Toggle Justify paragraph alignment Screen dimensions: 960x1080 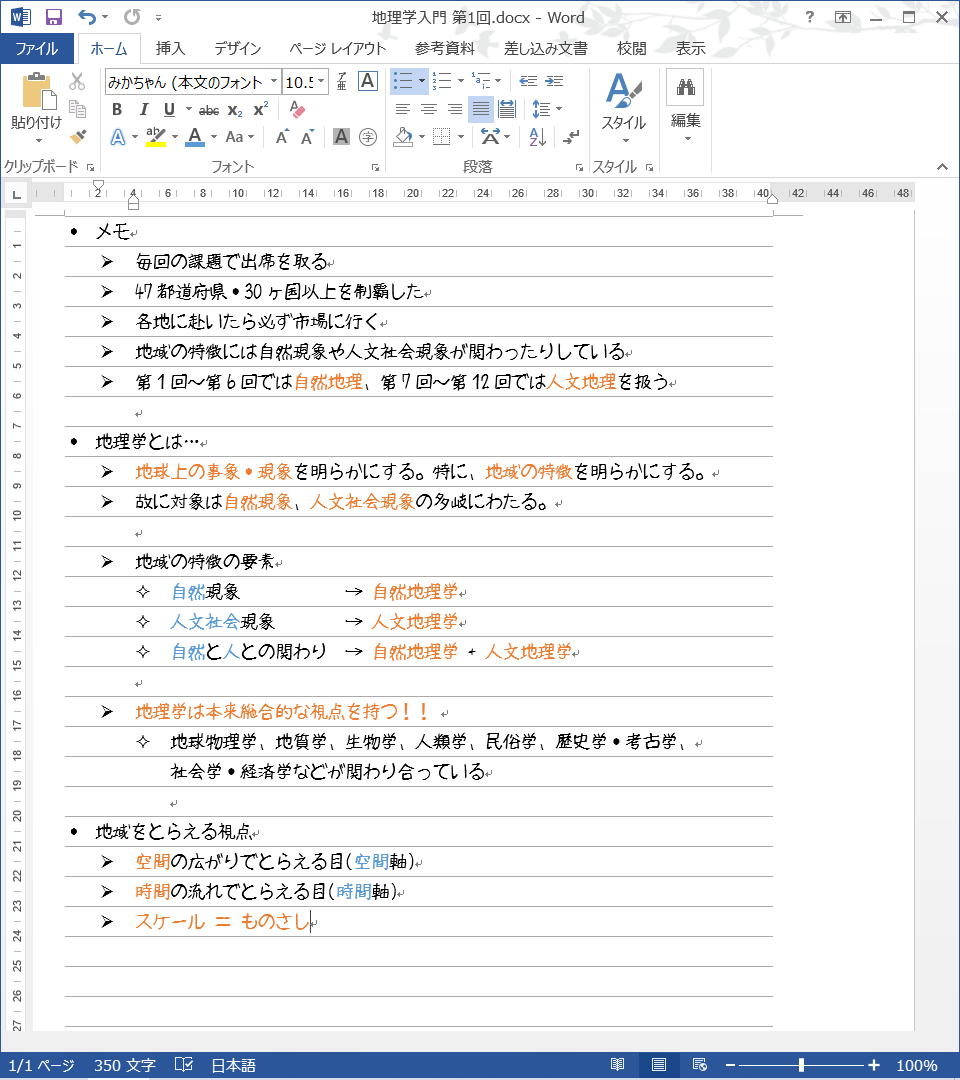[480, 110]
